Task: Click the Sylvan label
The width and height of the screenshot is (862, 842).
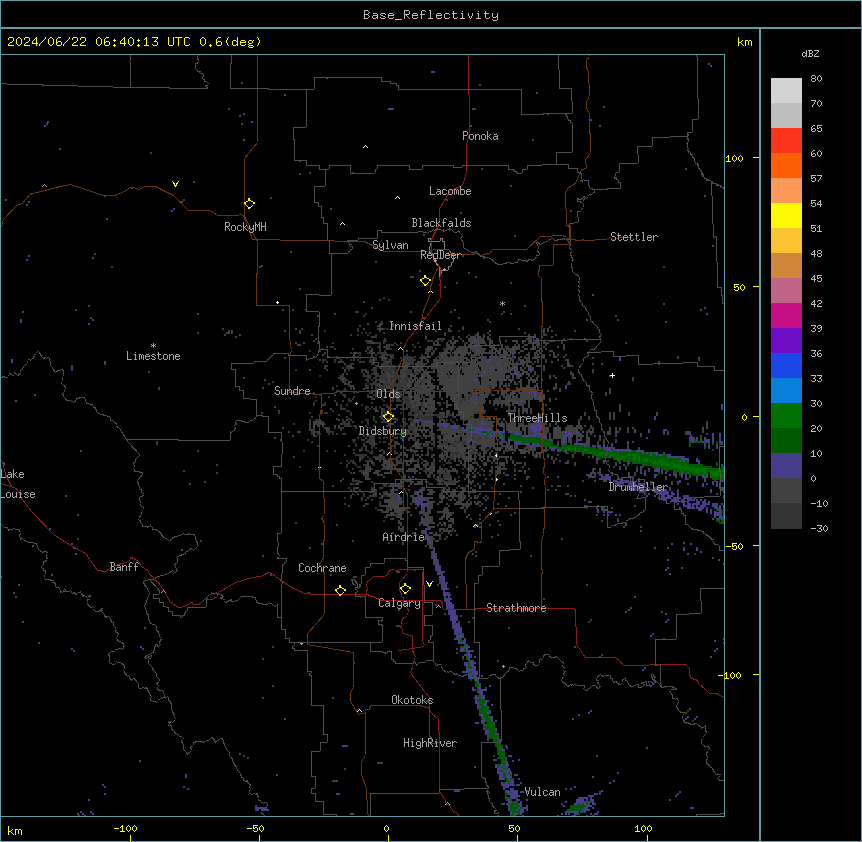Action: (x=390, y=245)
